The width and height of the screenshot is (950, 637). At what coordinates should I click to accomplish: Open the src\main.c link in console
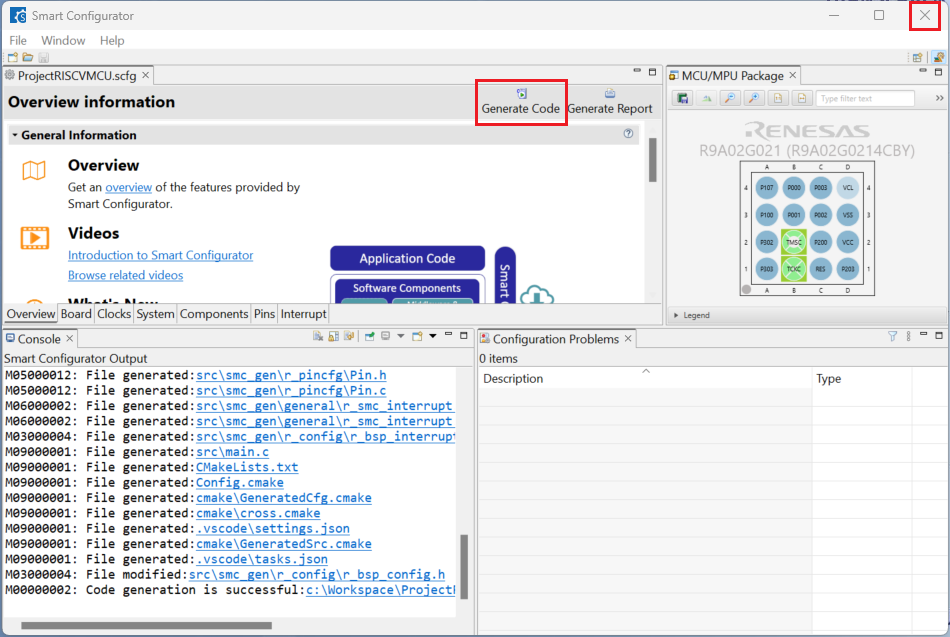pos(232,452)
